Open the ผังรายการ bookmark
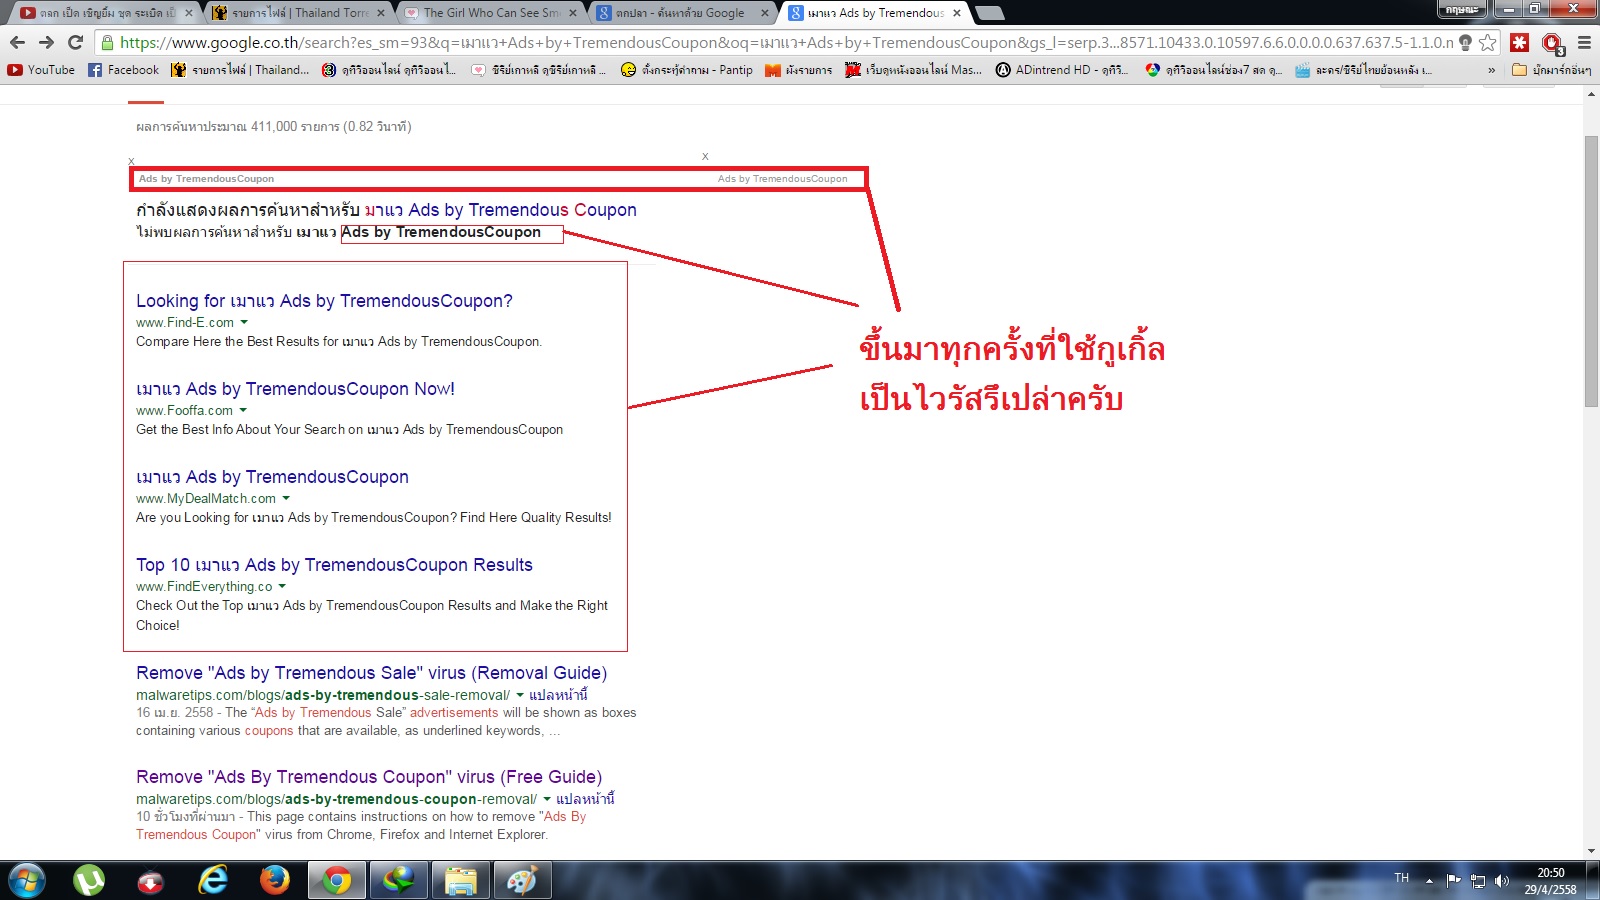The width and height of the screenshot is (1600, 900). click(x=798, y=70)
